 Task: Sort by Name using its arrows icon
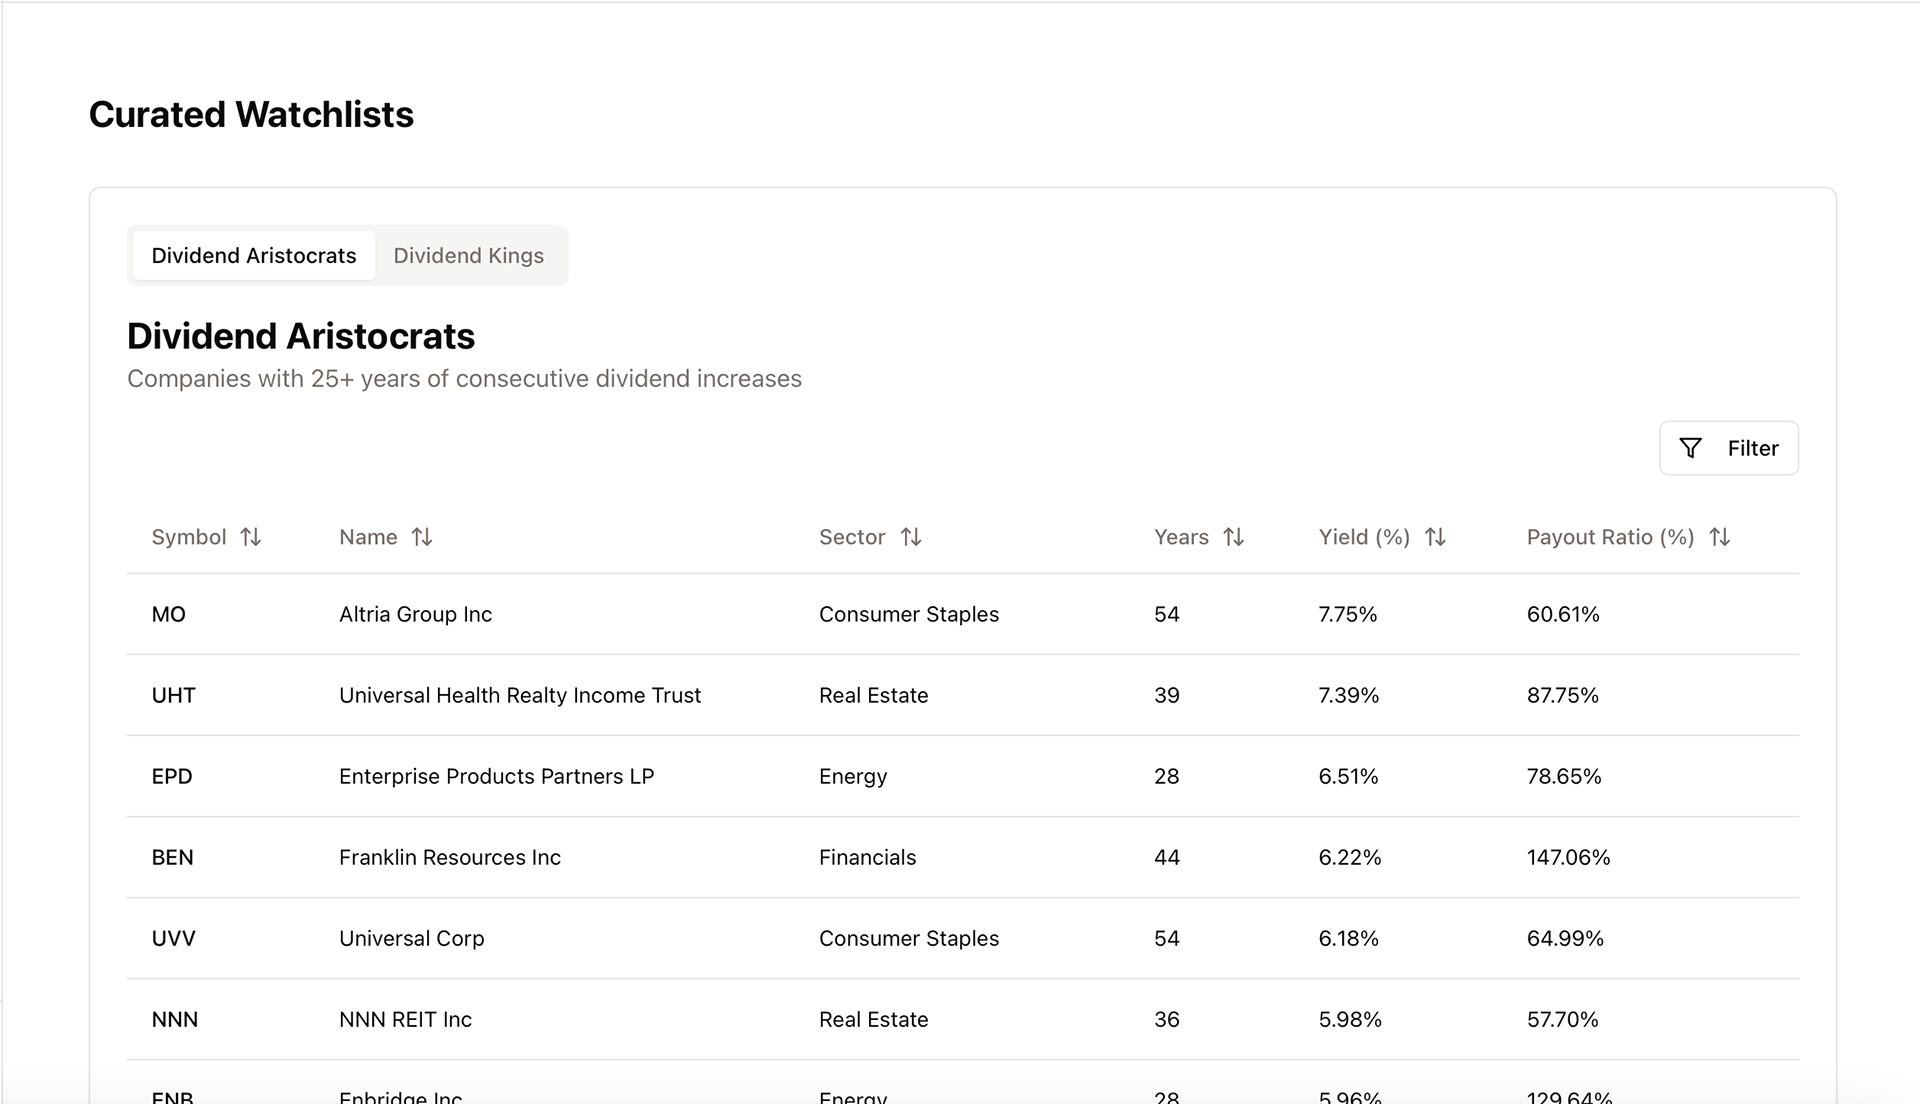click(x=422, y=537)
